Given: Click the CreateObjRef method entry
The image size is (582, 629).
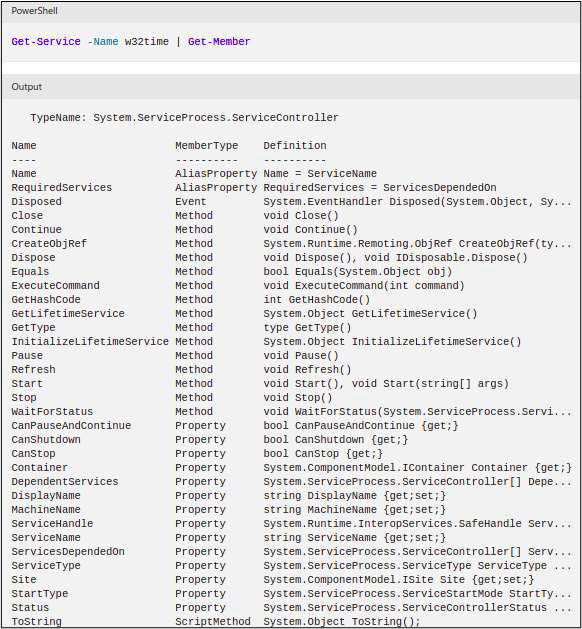Looking at the screenshot, I should (291, 243).
